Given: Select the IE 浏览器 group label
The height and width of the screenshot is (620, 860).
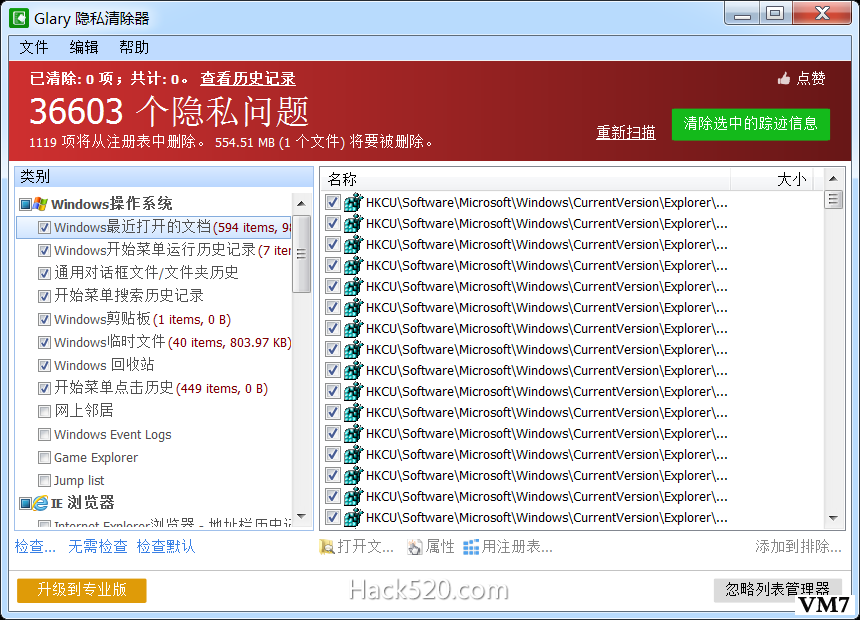Looking at the screenshot, I should 83,503.
